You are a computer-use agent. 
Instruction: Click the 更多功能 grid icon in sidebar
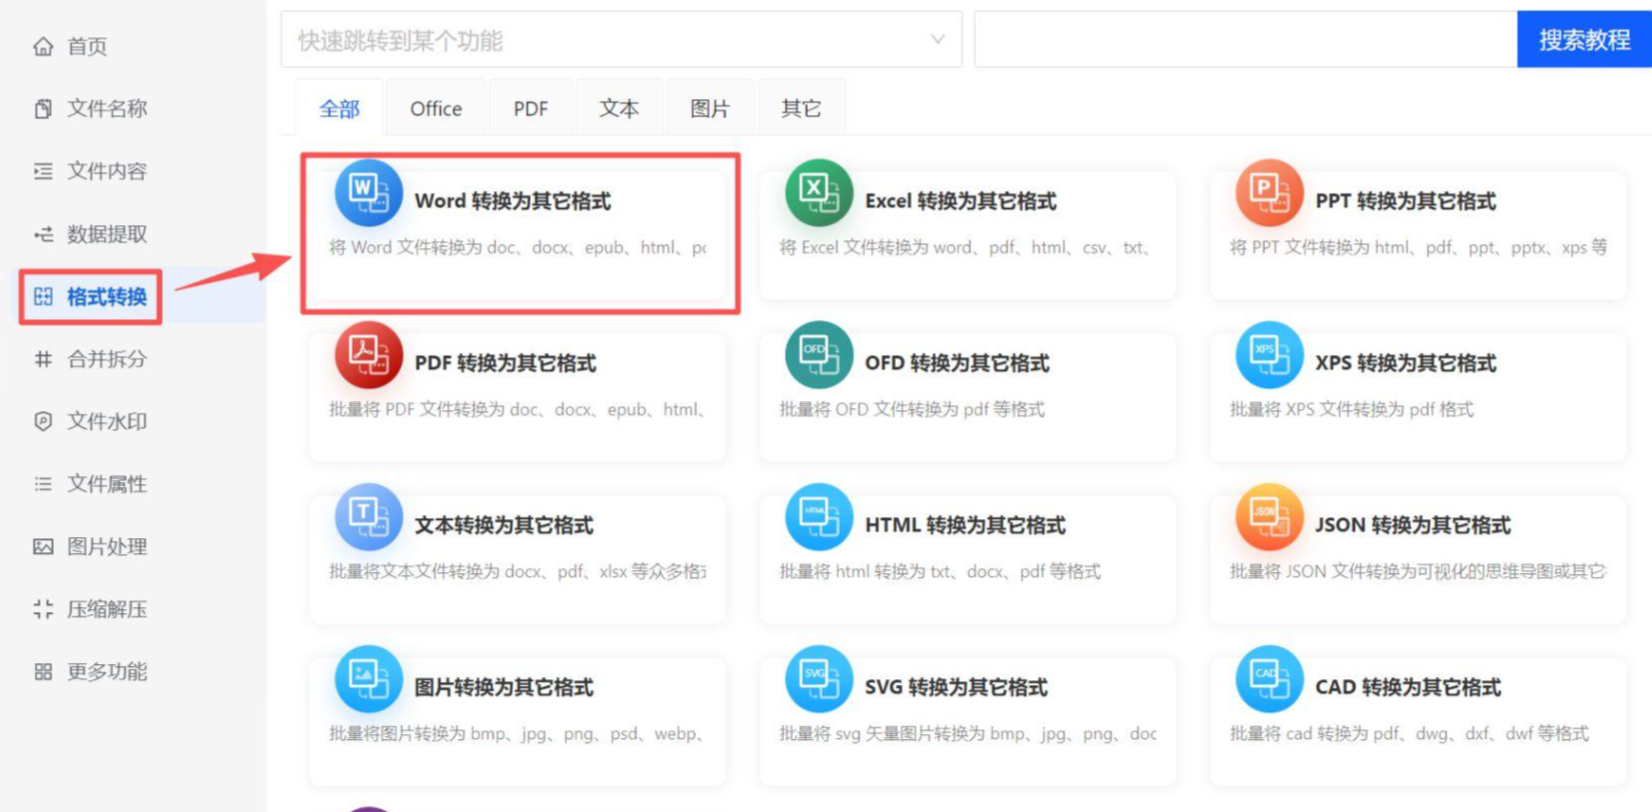[x=43, y=672]
